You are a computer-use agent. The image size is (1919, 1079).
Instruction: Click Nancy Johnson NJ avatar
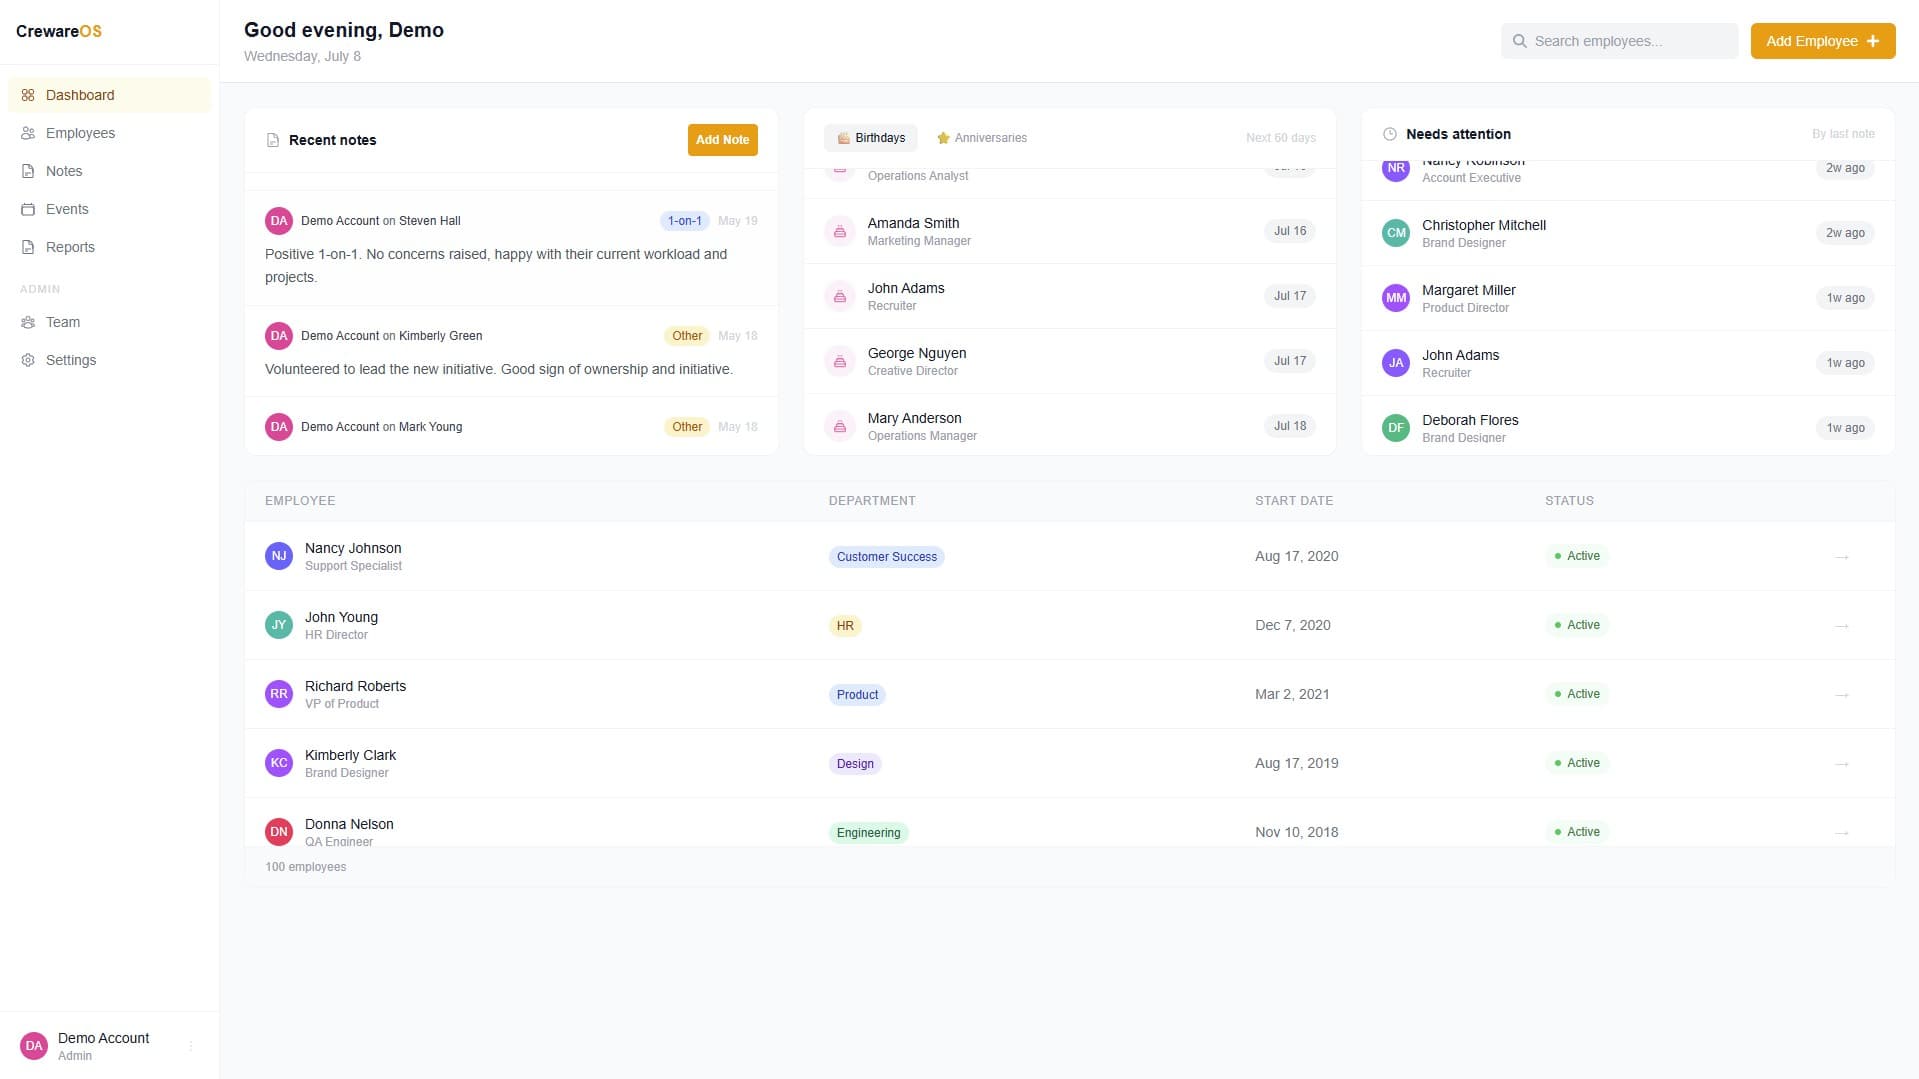pyautogui.click(x=279, y=556)
